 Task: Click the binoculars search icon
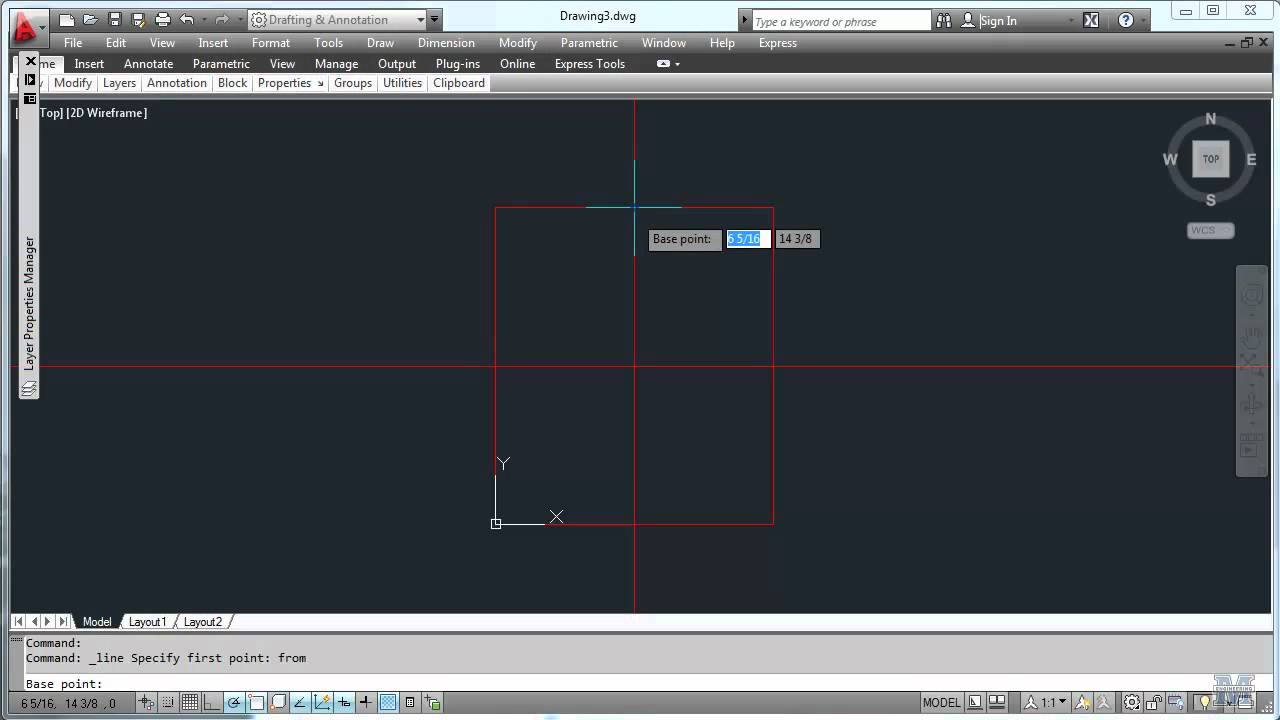click(945, 20)
